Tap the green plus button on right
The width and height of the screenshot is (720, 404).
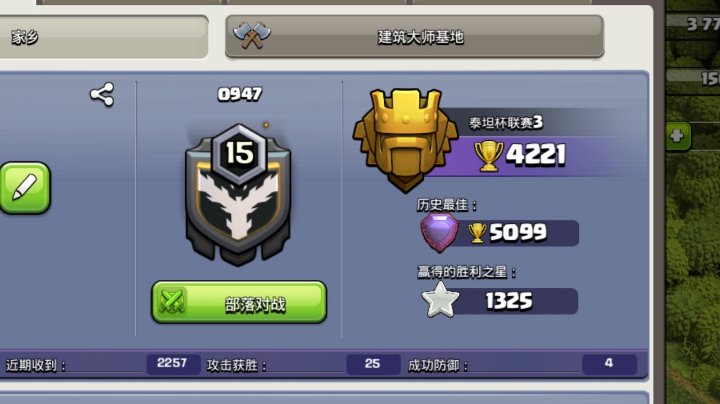click(678, 136)
